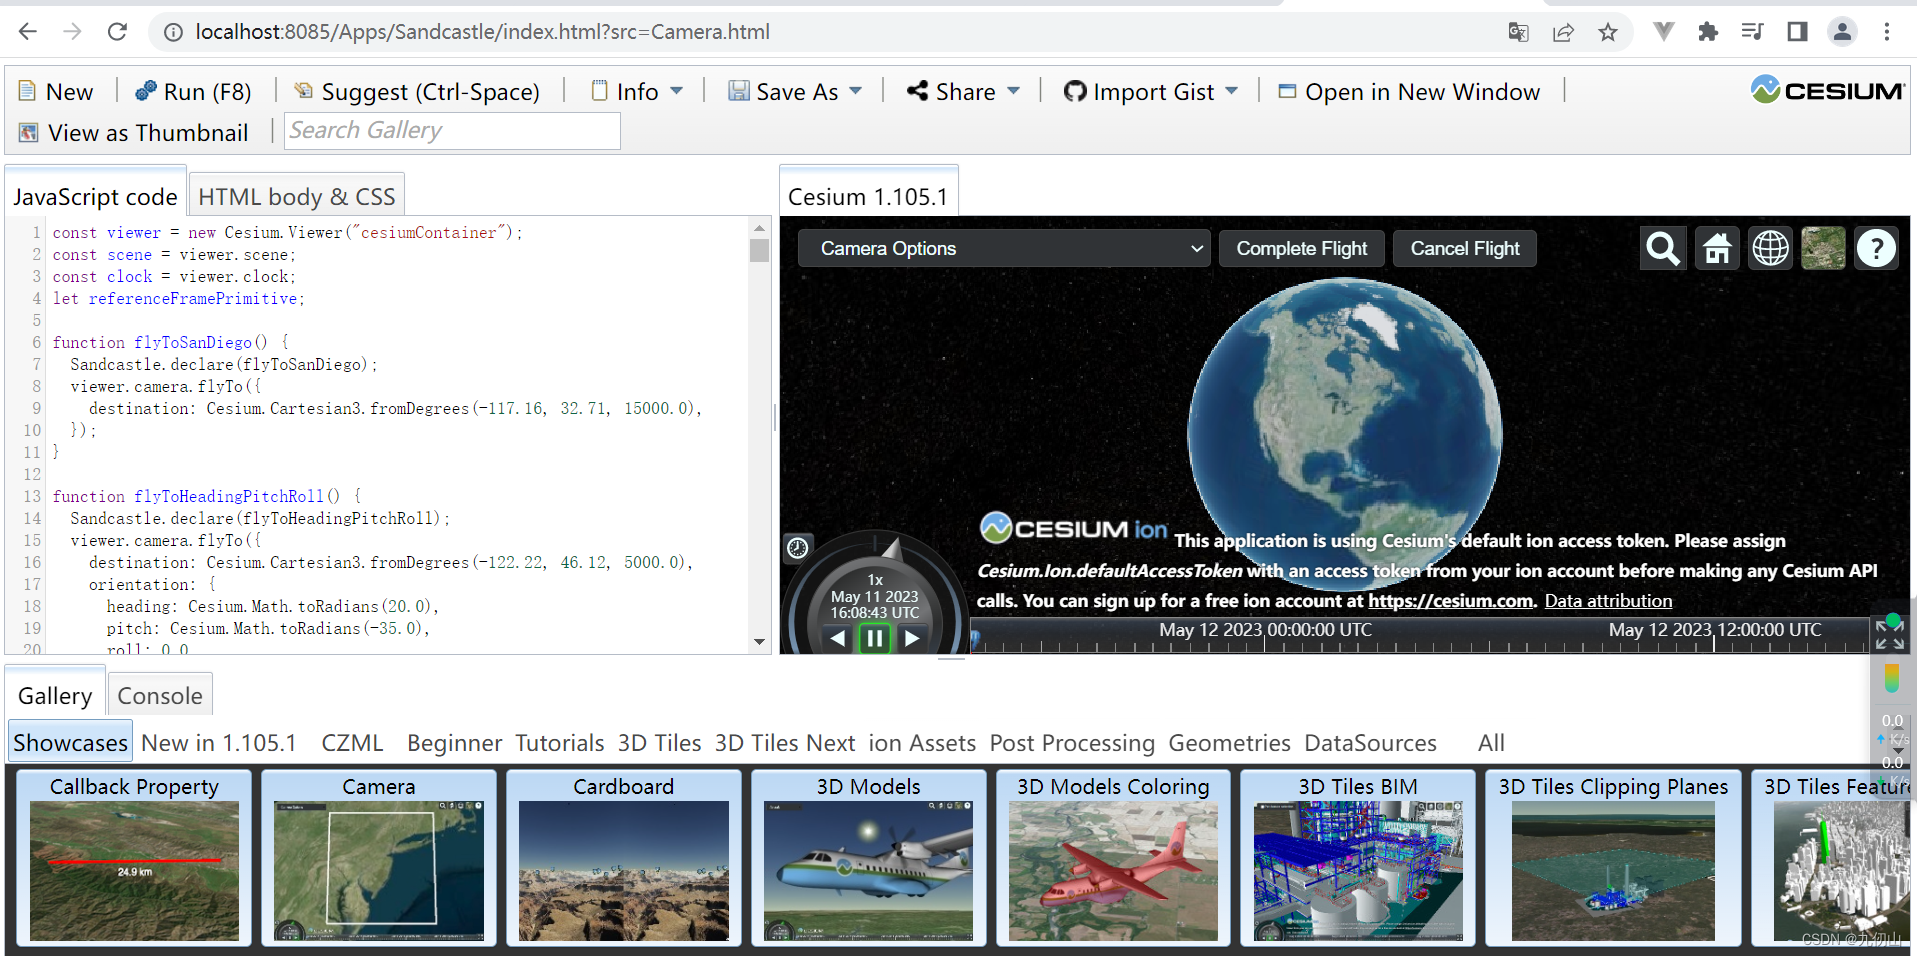The image size is (1917, 956).
Task: Click the share page icon in address bar
Action: (1563, 32)
